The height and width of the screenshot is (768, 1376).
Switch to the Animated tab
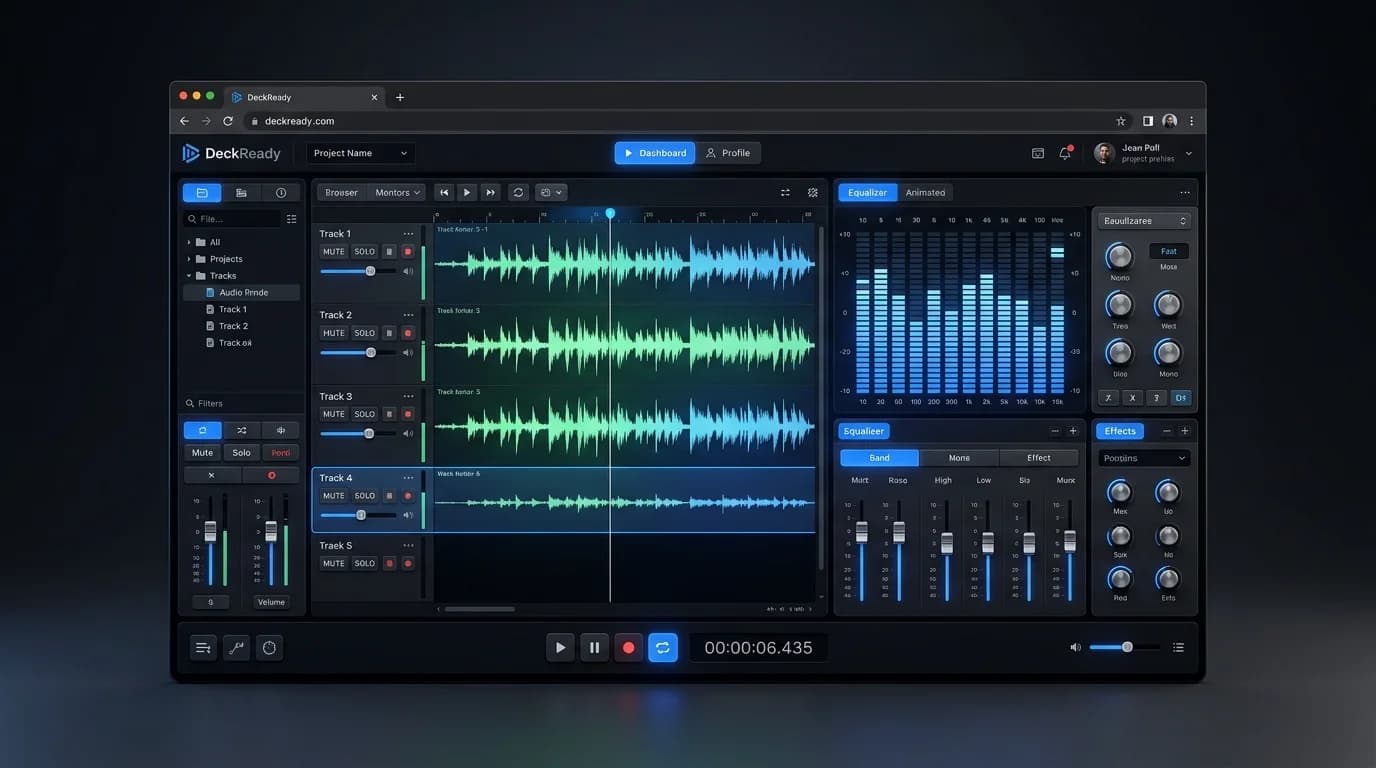pyautogui.click(x=925, y=192)
